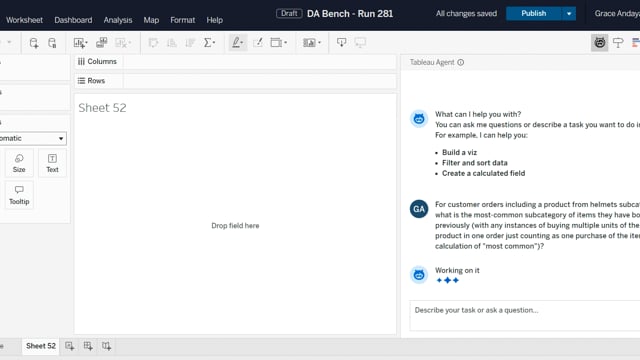The image size is (640, 360).
Task: Click the Show/Hide Cards icon
Action: pos(309,42)
